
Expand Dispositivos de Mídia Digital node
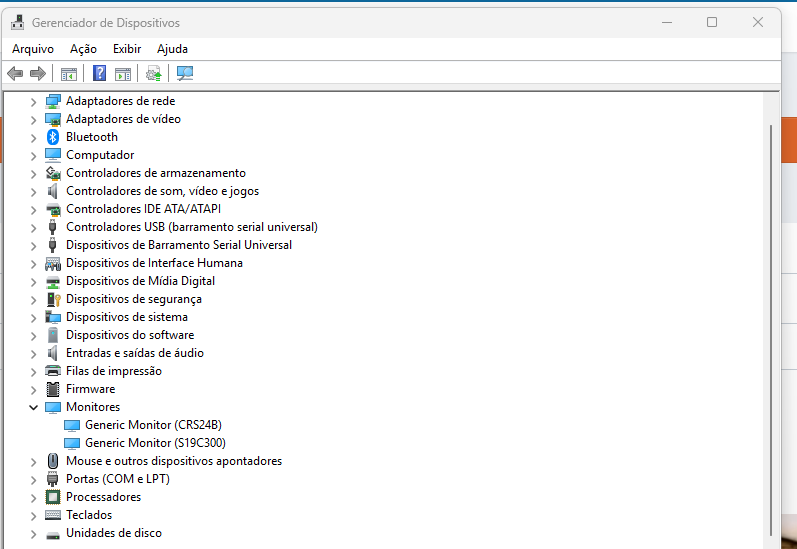(x=34, y=282)
